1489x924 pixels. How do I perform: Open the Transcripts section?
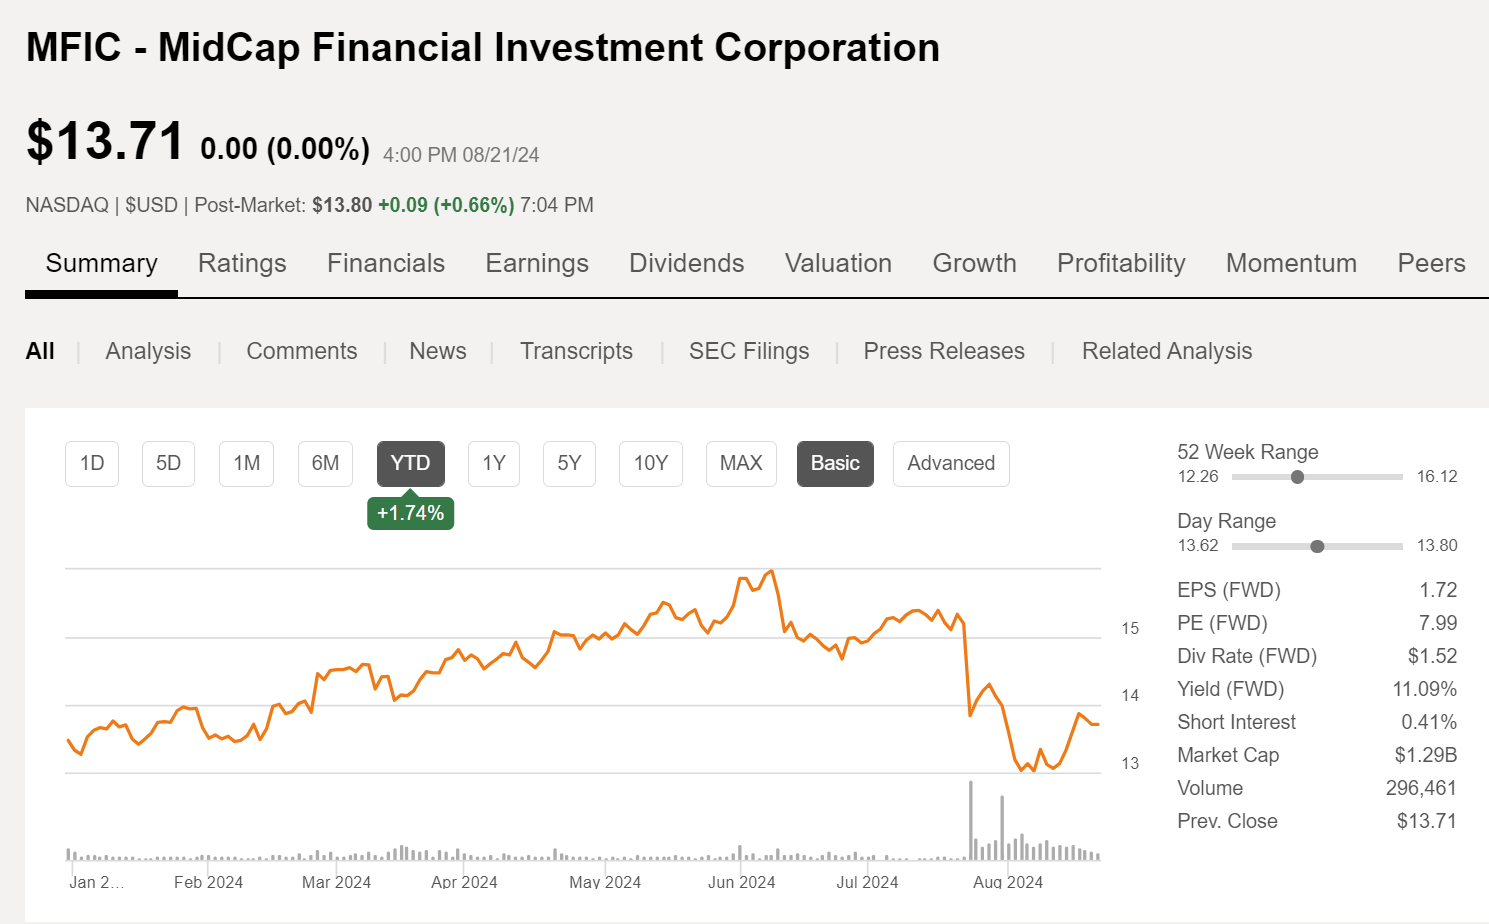[x=576, y=351]
